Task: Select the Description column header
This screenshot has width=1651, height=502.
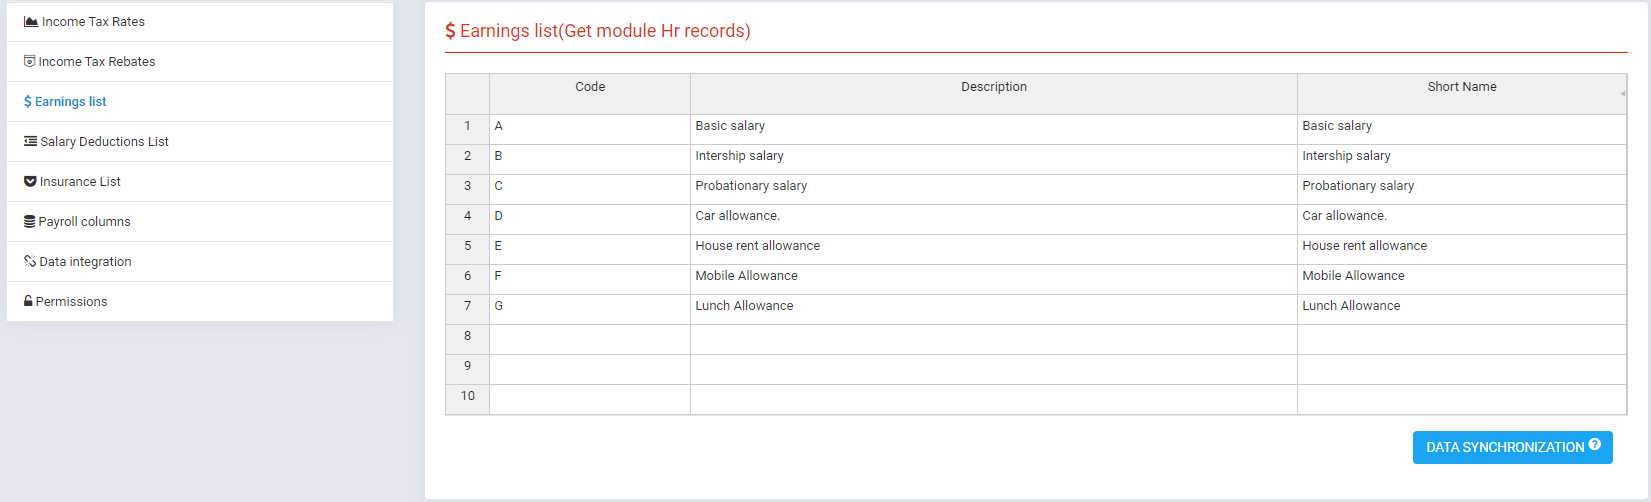Action: 993,87
